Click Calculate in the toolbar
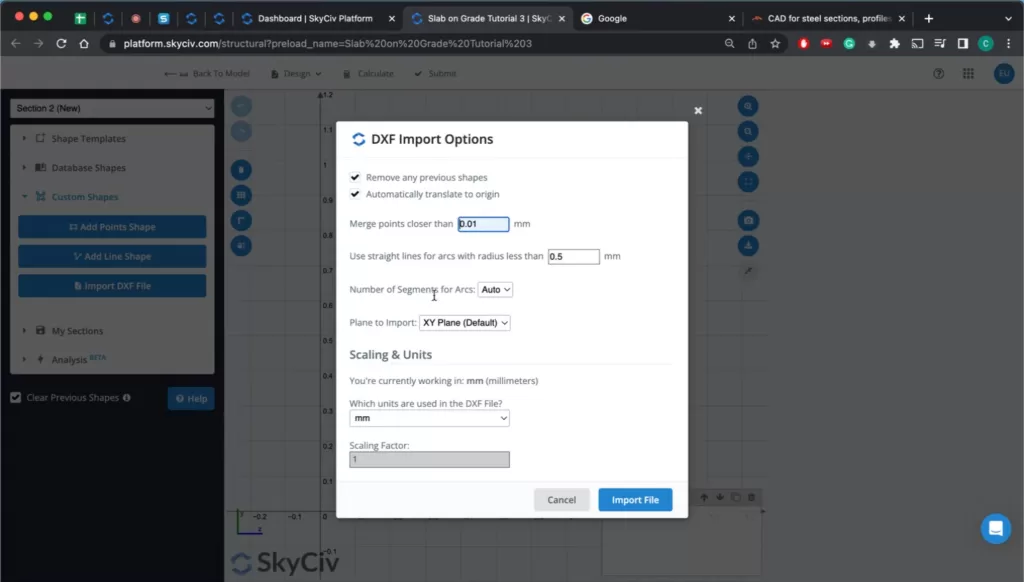 [x=368, y=74]
